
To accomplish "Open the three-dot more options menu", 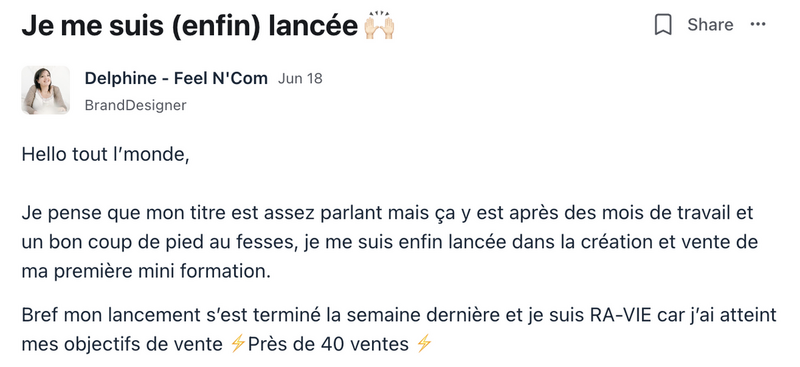I will click(758, 25).
